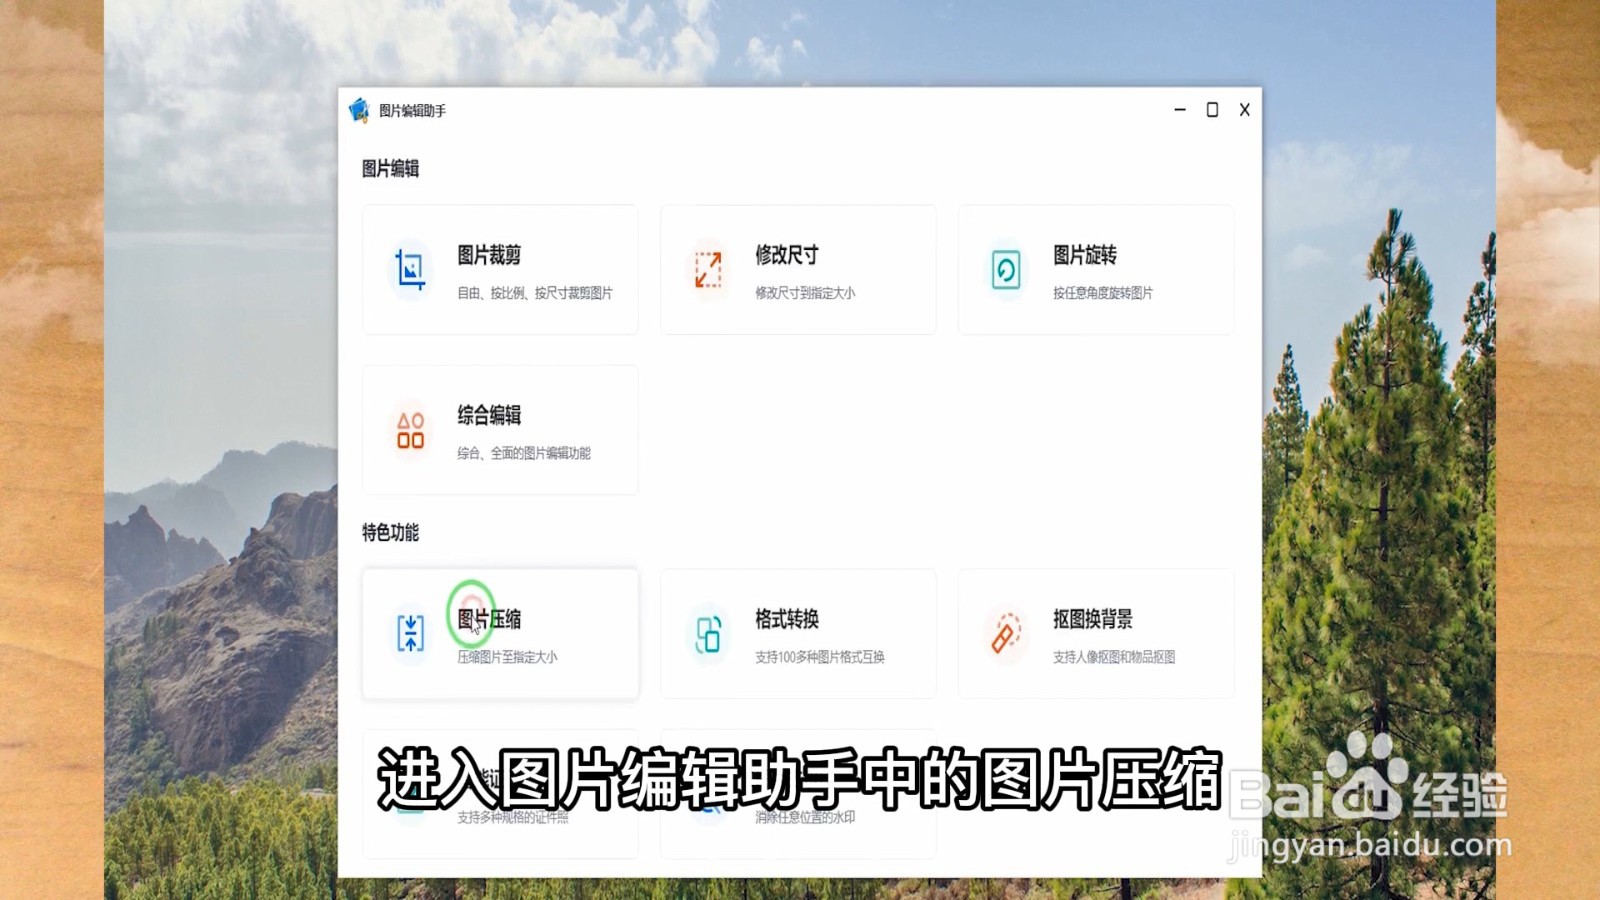
Task: Open the 抠图换背景 feature
Action: tap(1095, 634)
